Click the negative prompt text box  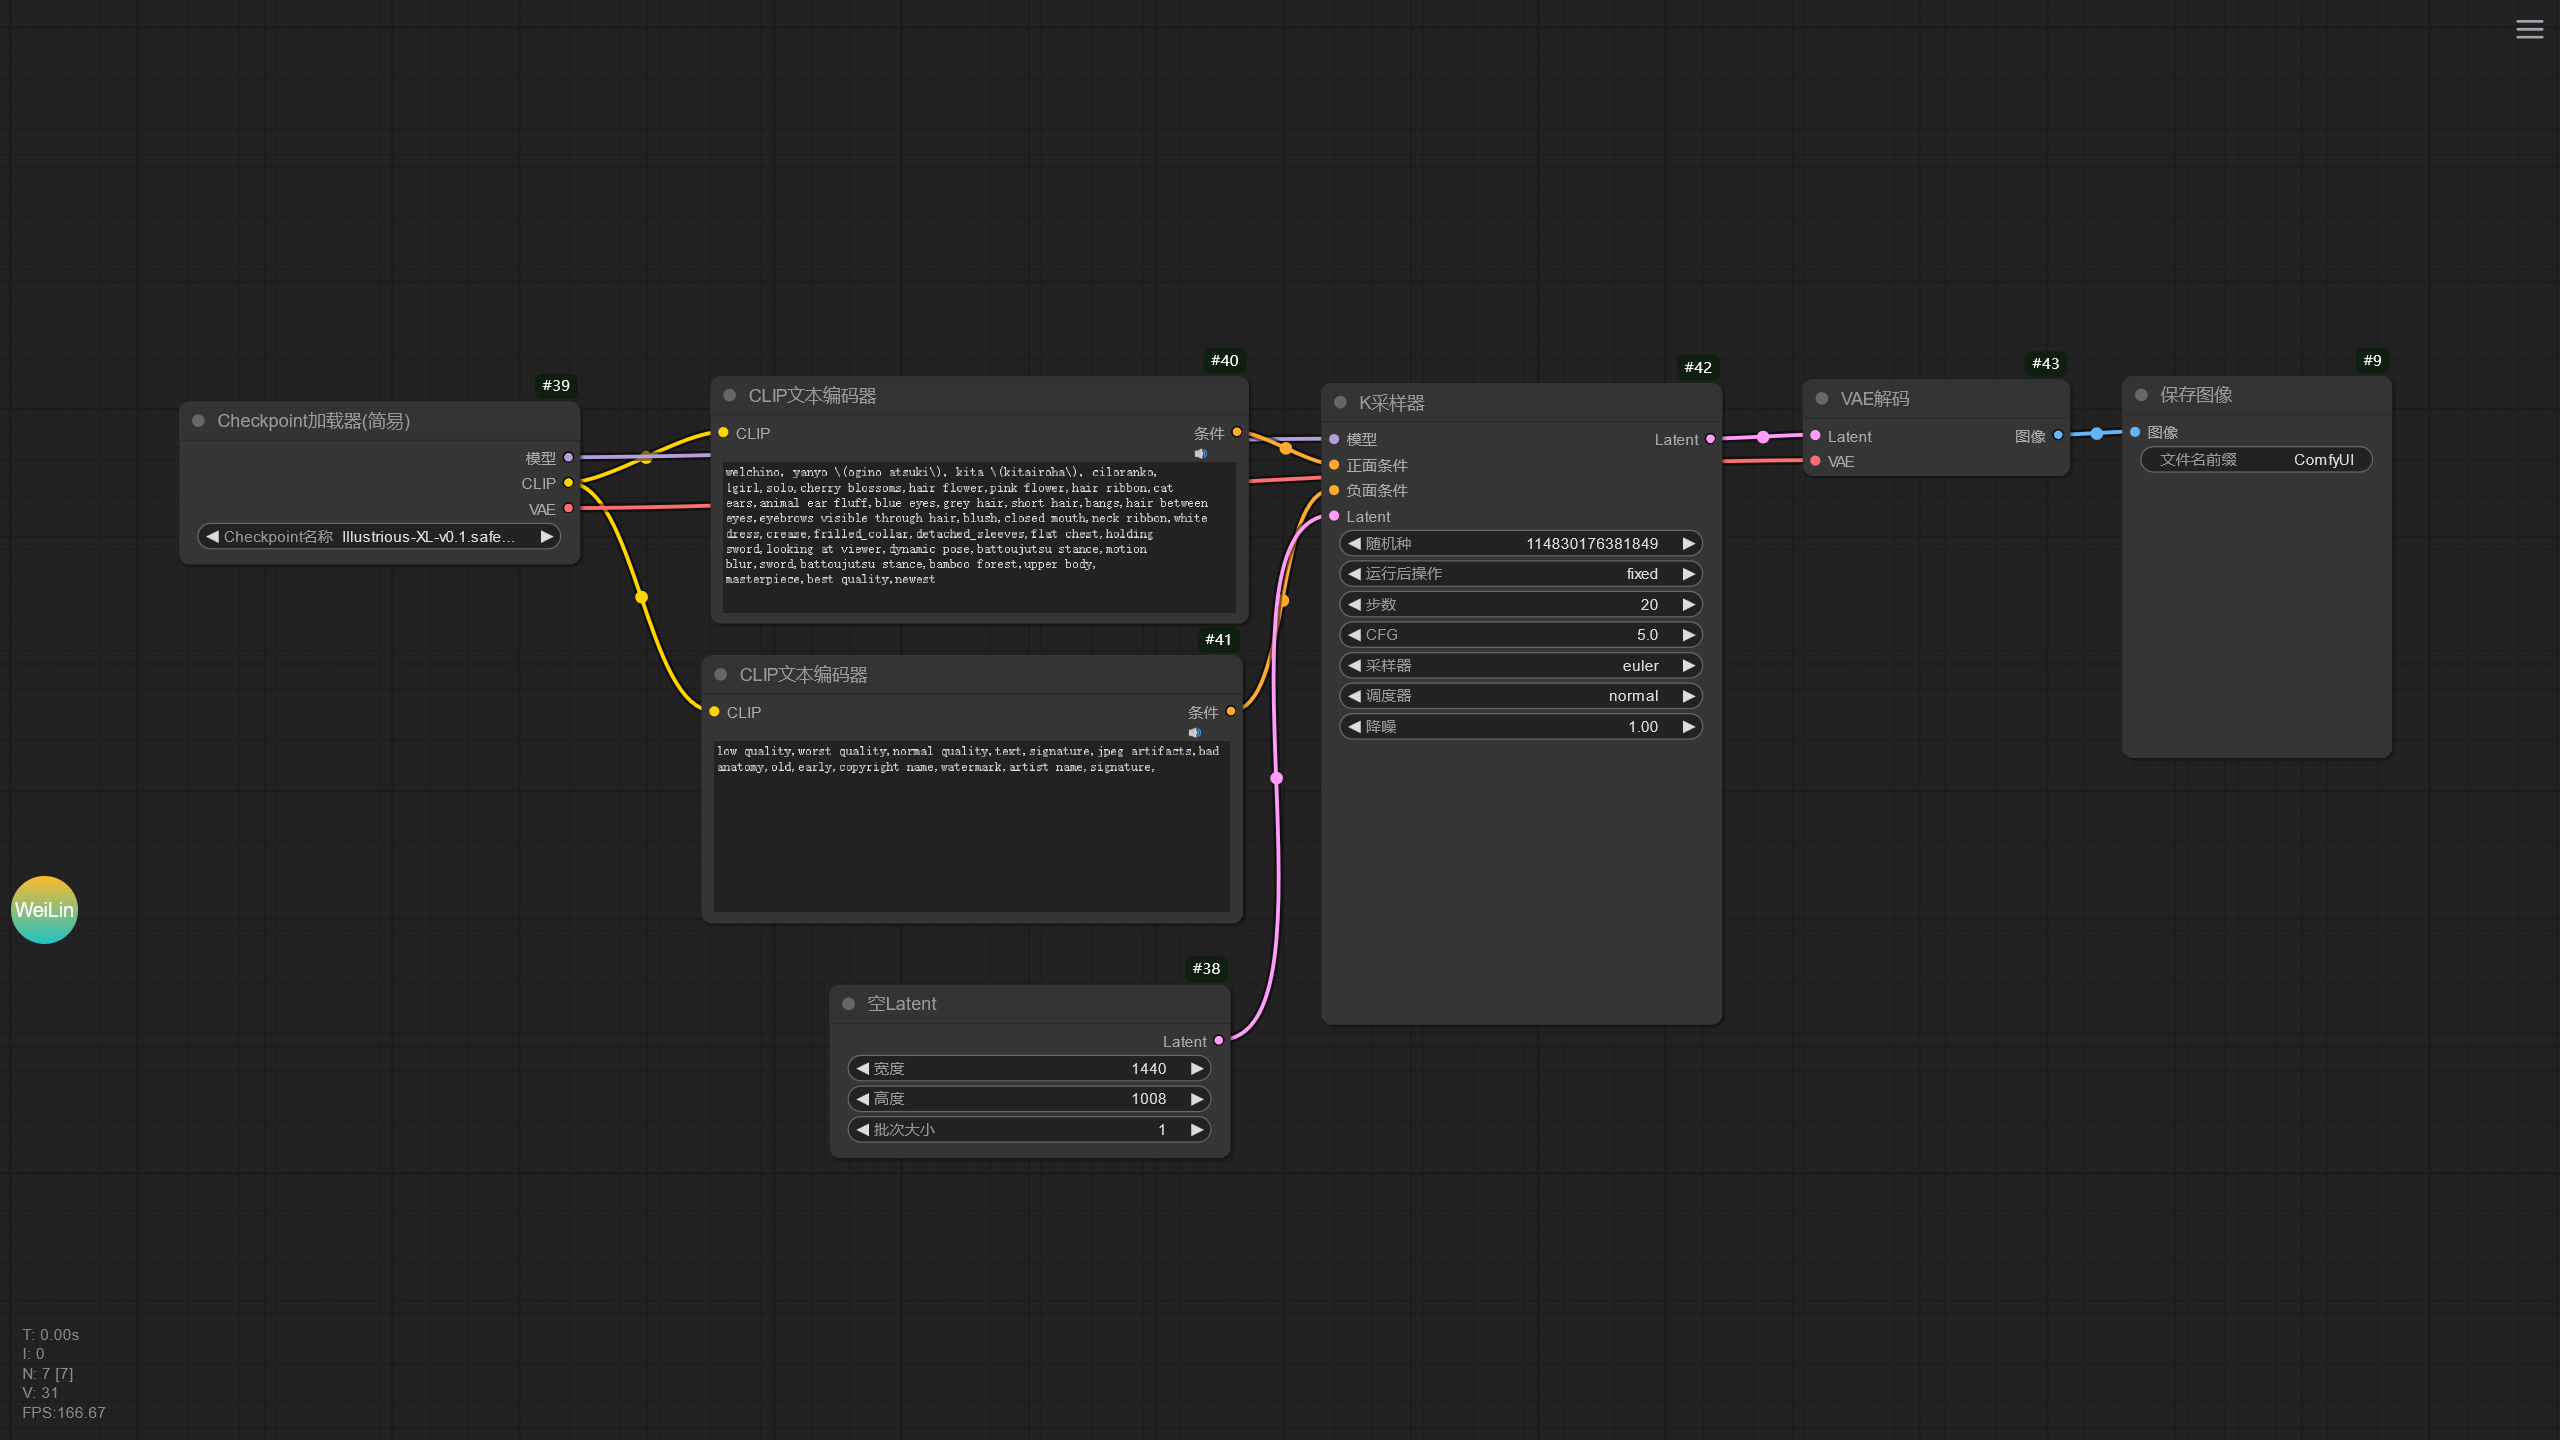[971, 825]
